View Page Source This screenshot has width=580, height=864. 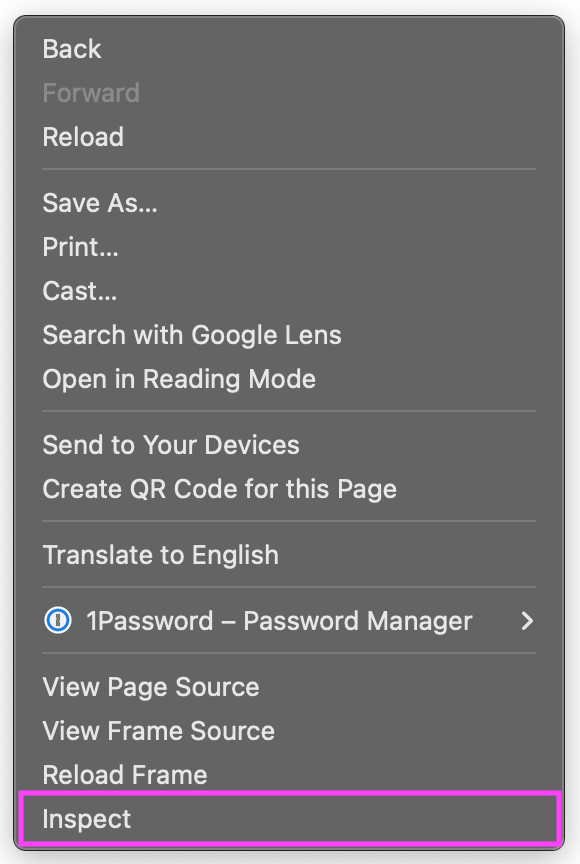click(150, 687)
